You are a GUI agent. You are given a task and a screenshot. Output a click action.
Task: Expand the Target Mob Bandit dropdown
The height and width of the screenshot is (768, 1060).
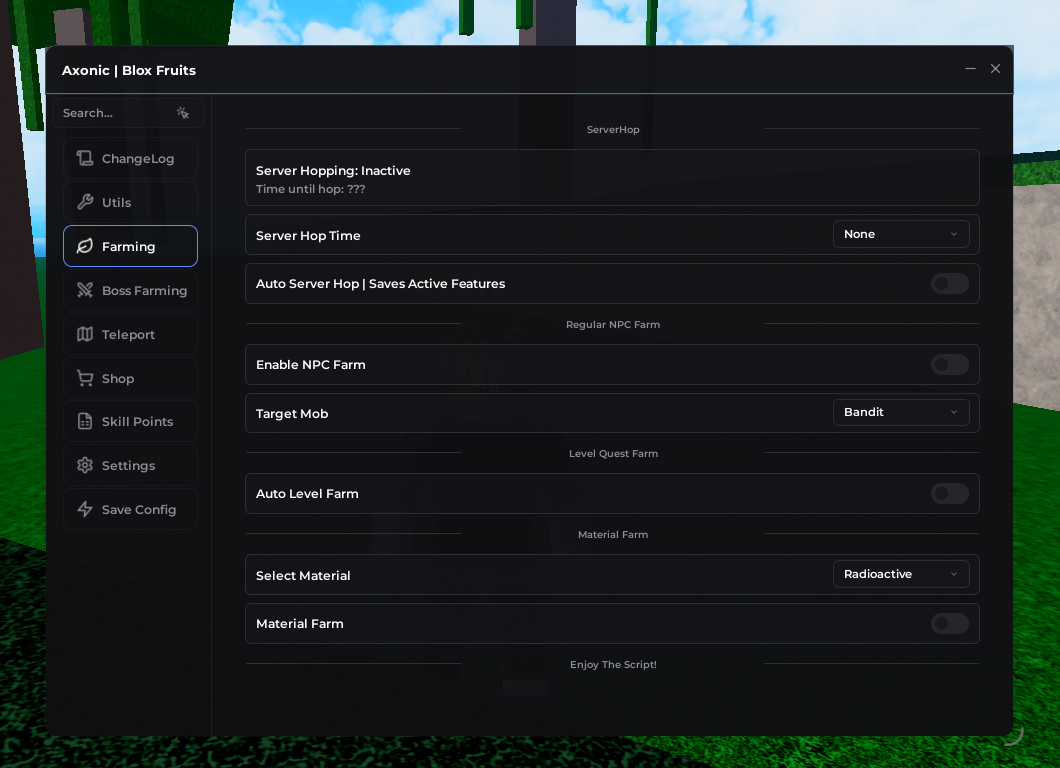[x=901, y=412]
